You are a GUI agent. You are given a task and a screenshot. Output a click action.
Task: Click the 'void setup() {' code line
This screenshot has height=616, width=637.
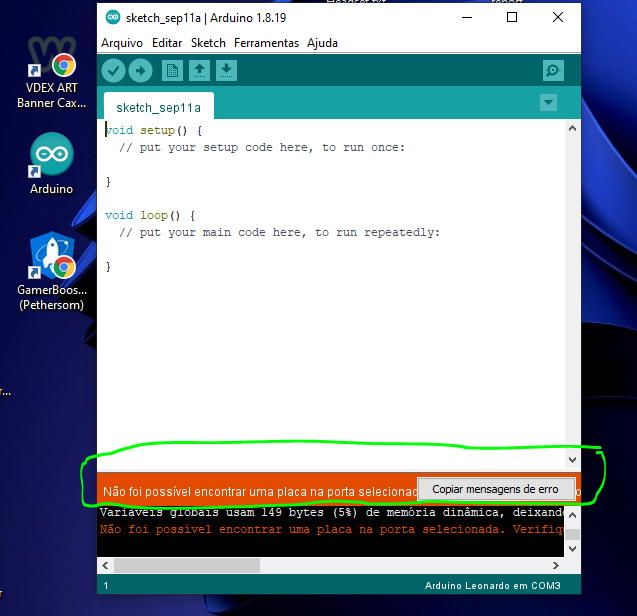pos(154,130)
